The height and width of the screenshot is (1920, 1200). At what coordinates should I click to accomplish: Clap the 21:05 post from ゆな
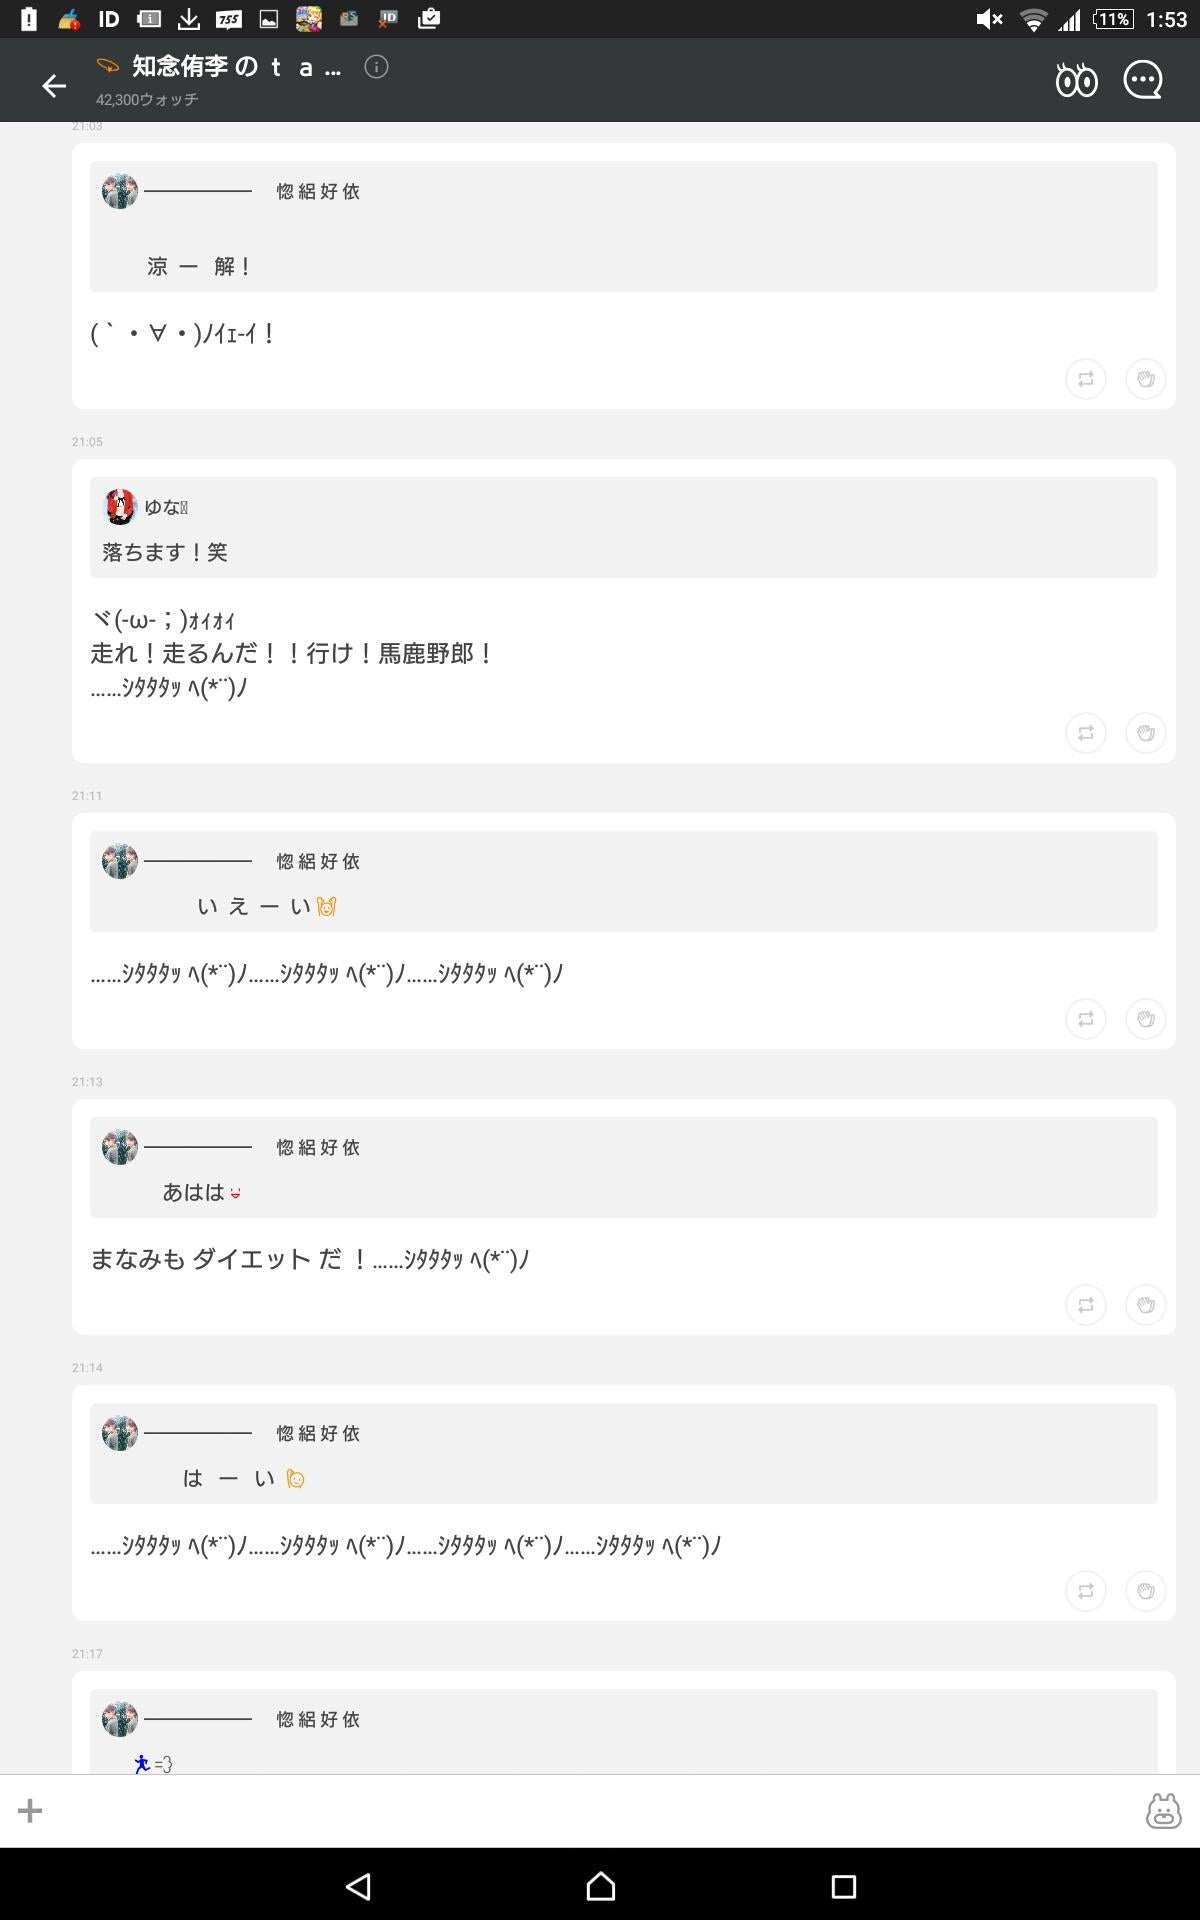pos(1146,732)
